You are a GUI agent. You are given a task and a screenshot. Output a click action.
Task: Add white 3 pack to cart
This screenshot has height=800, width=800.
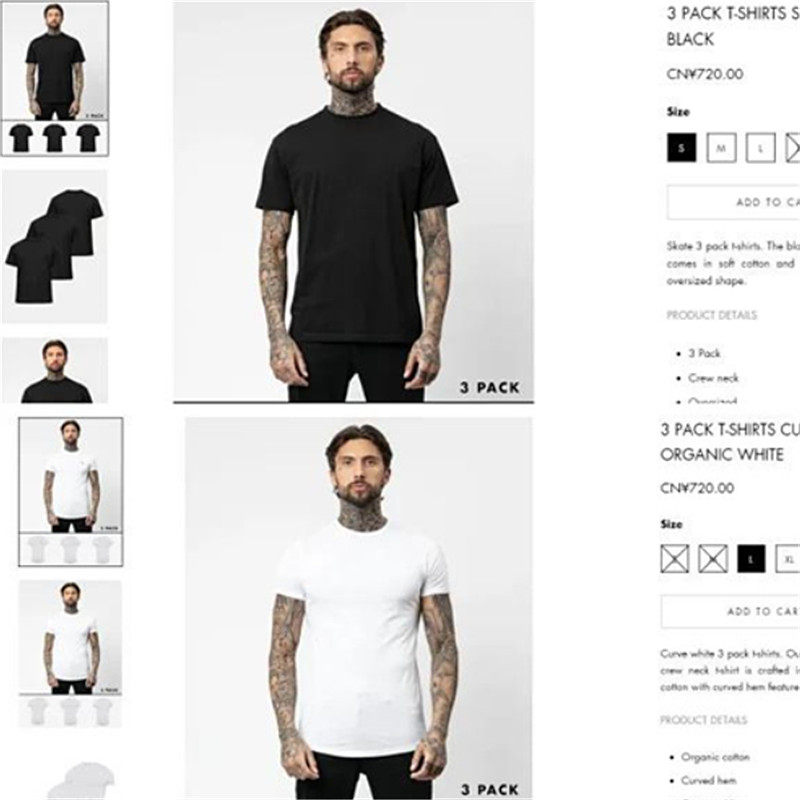(x=731, y=611)
